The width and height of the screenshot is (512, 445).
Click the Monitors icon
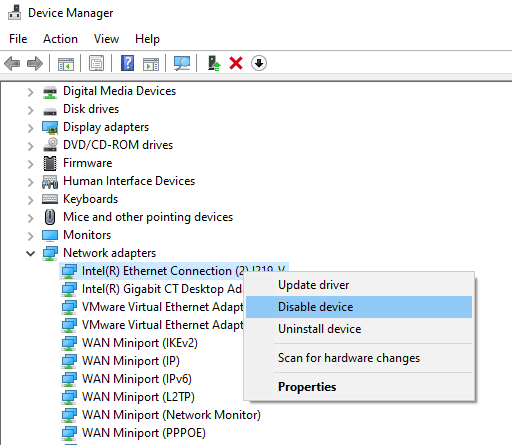(x=50, y=235)
